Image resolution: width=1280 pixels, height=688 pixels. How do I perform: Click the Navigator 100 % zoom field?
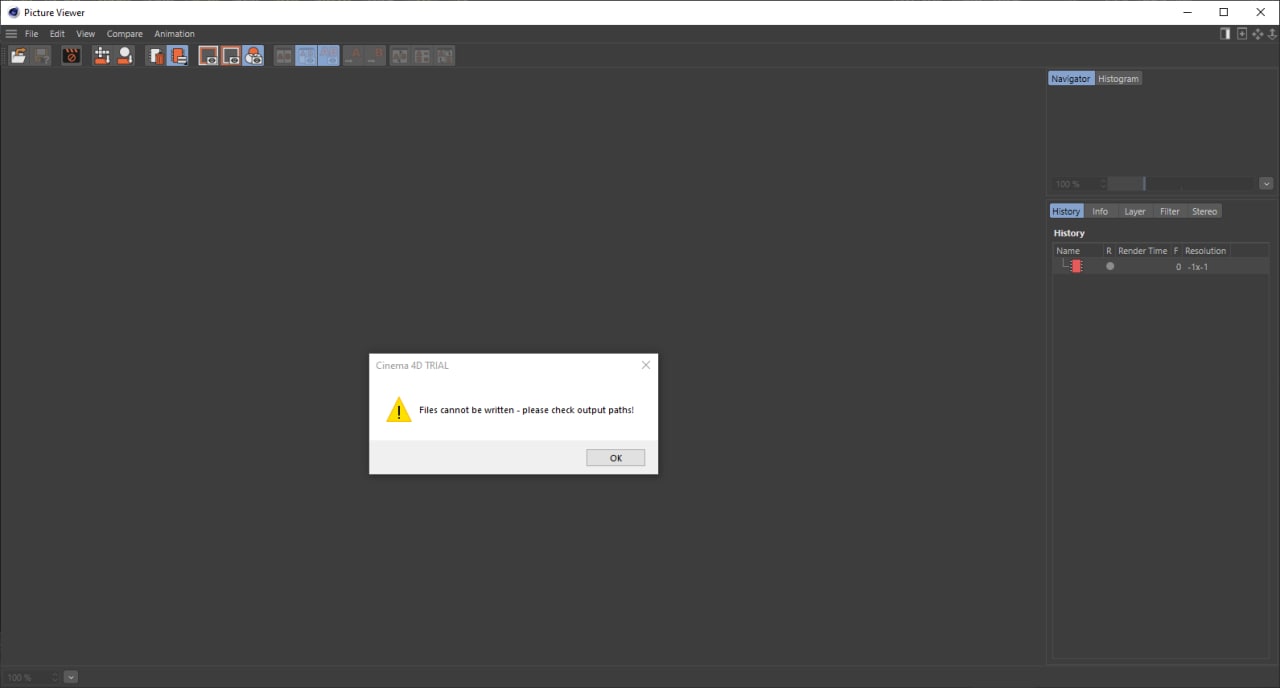(x=1075, y=184)
